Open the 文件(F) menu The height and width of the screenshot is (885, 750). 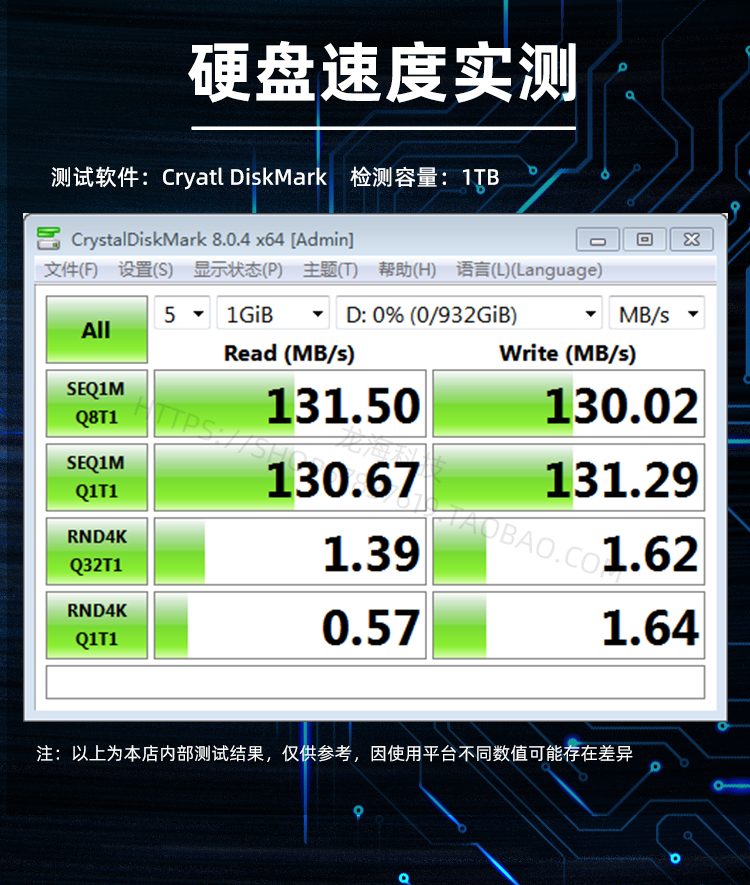71,270
